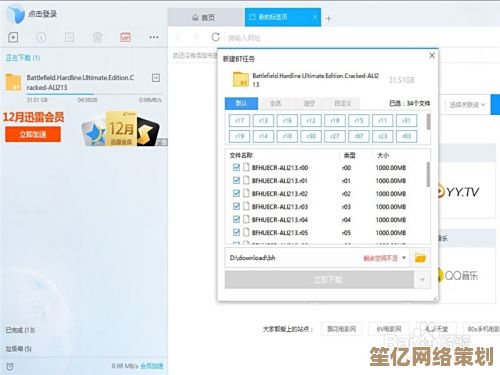Click the browser forward arrow

(x=196, y=37)
